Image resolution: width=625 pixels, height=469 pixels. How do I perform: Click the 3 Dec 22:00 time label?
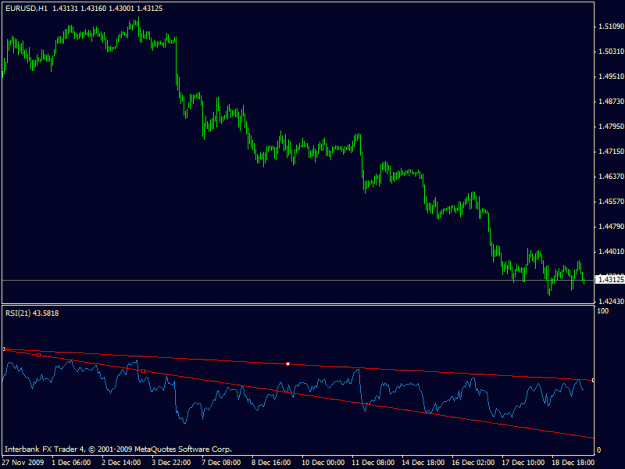pyautogui.click(x=171, y=463)
